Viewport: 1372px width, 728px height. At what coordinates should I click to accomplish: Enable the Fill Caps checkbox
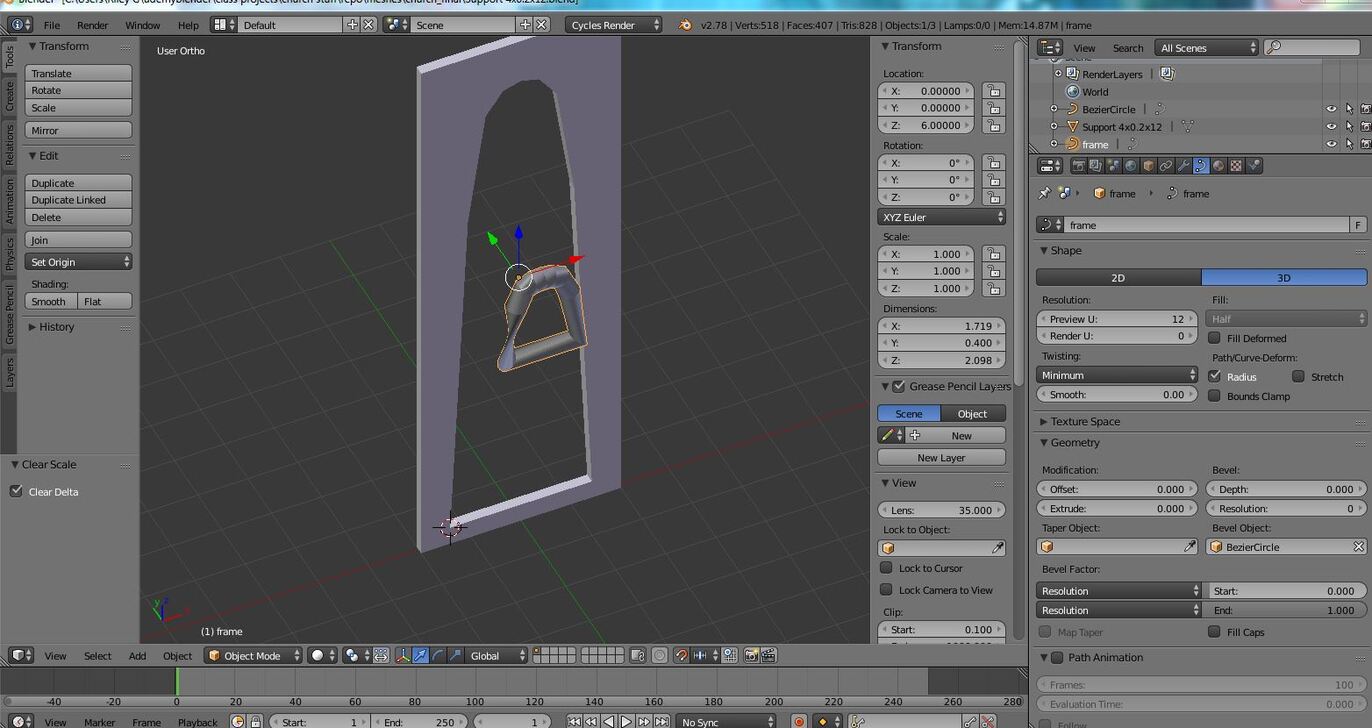tap(1214, 632)
